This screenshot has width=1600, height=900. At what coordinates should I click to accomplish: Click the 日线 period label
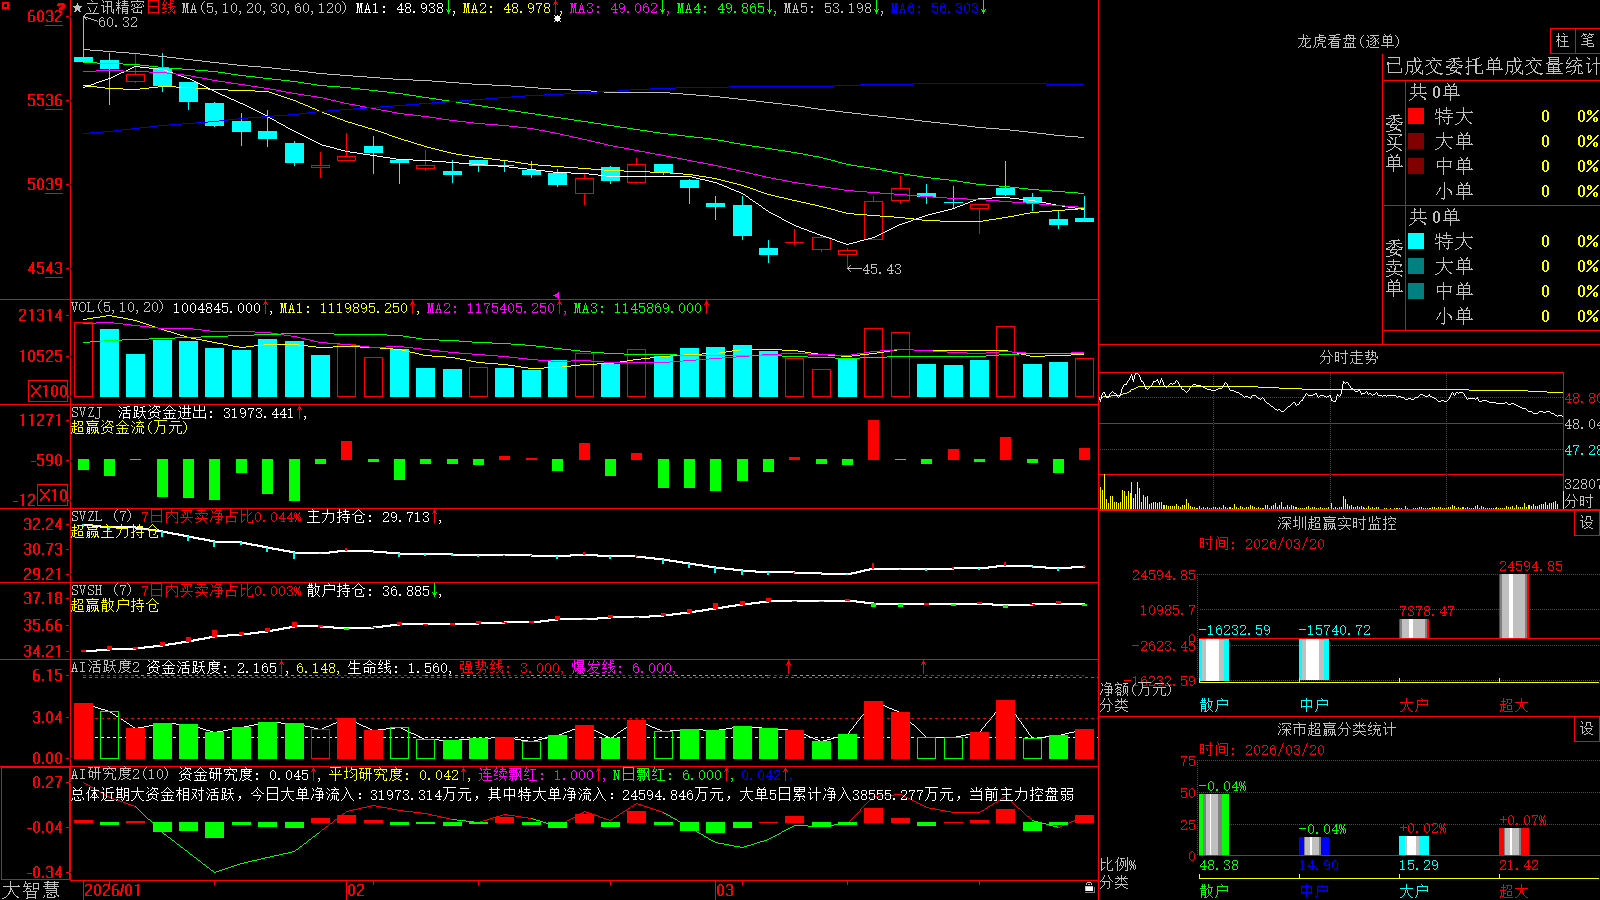pos(161,8)
